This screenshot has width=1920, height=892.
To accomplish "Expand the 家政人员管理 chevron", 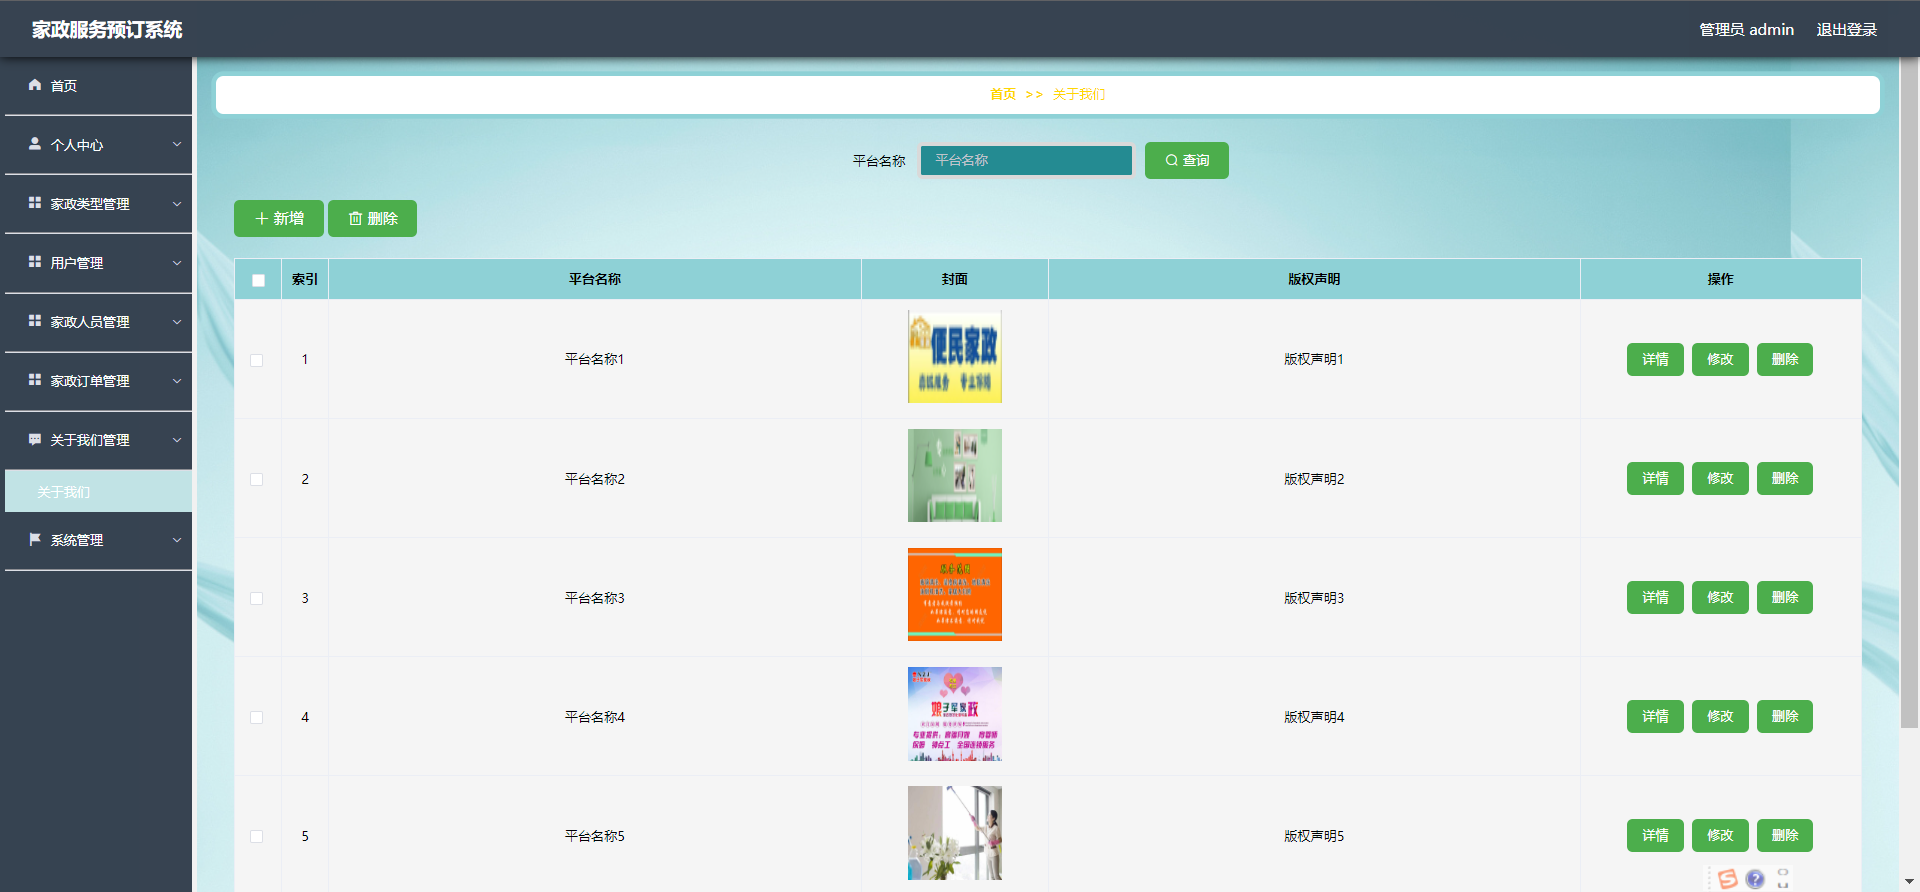I will point(177,321).
